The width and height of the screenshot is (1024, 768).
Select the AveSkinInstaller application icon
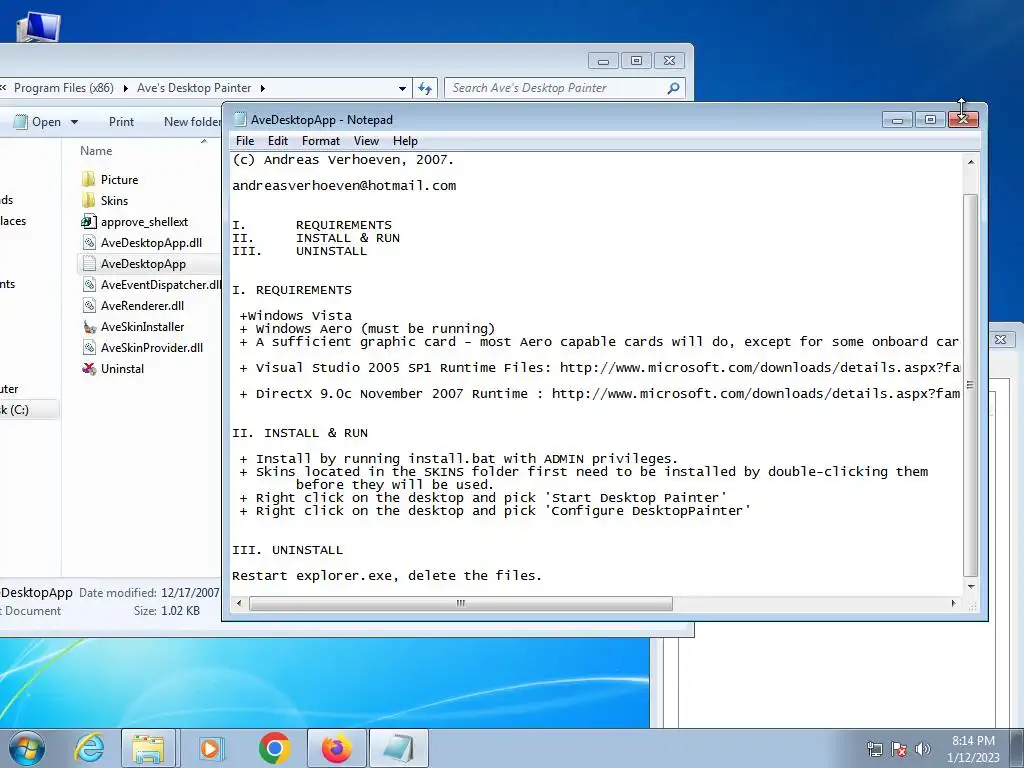pyautogui.click(x=89, y=327)
